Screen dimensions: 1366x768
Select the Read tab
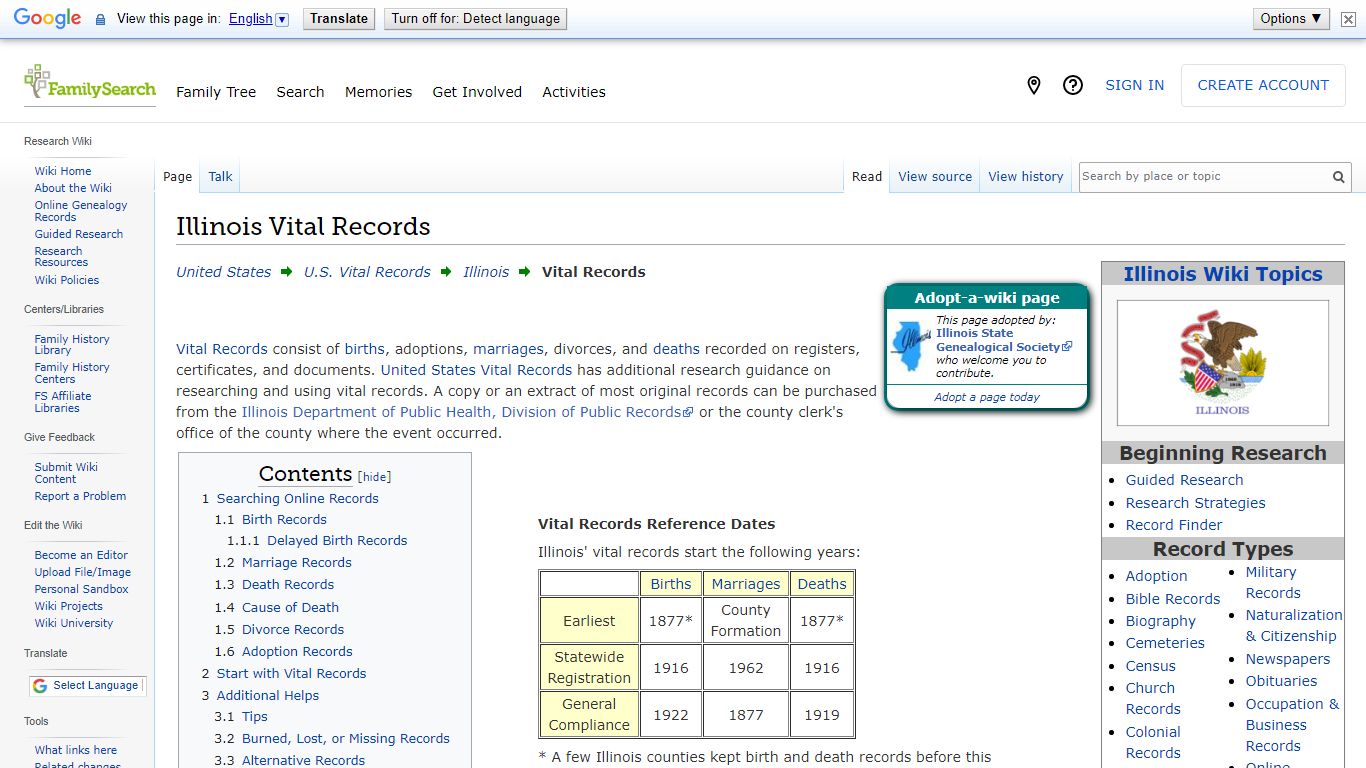867,177
